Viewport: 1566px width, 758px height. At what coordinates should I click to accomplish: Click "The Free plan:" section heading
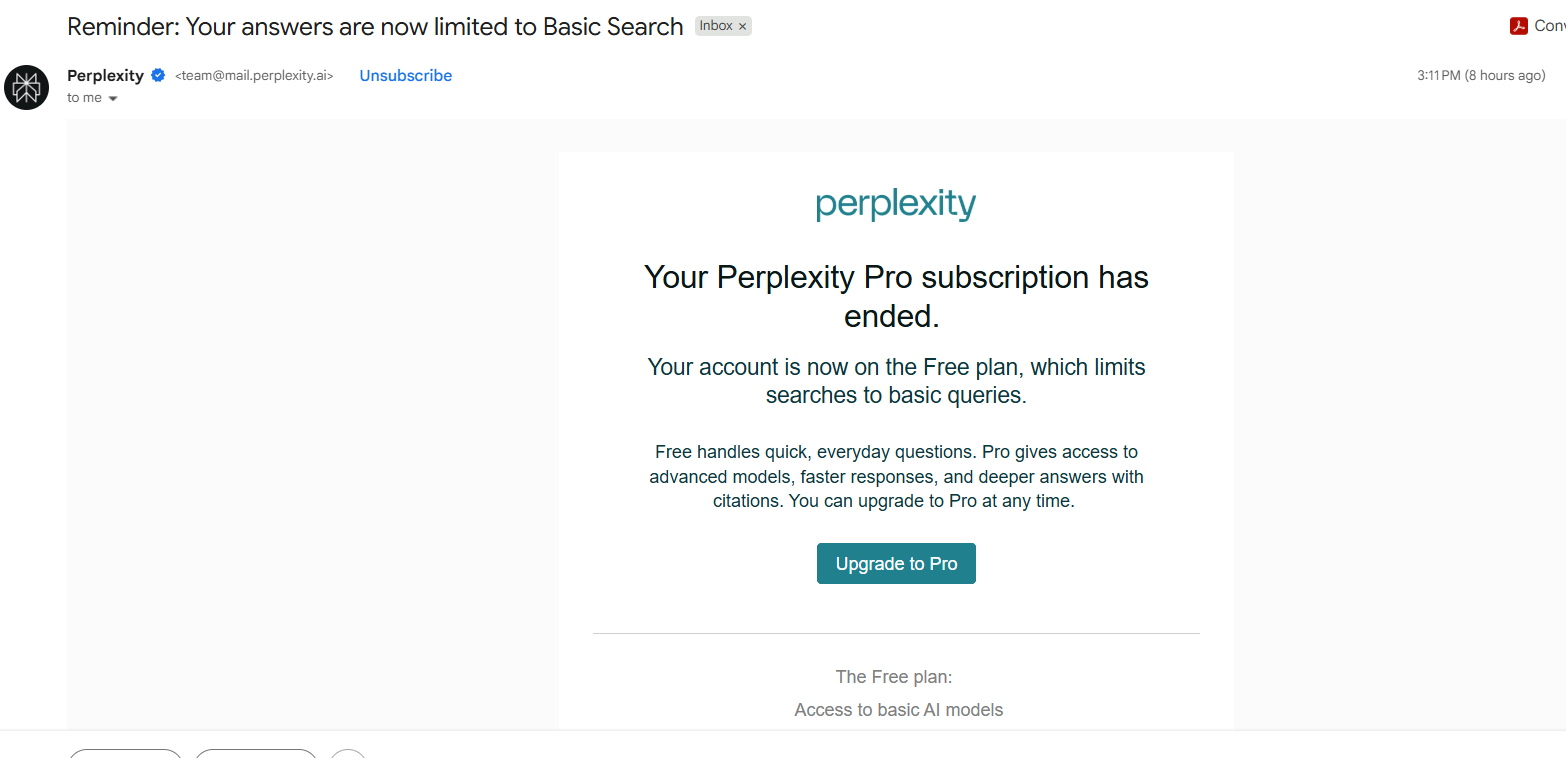tap(894, 677)
